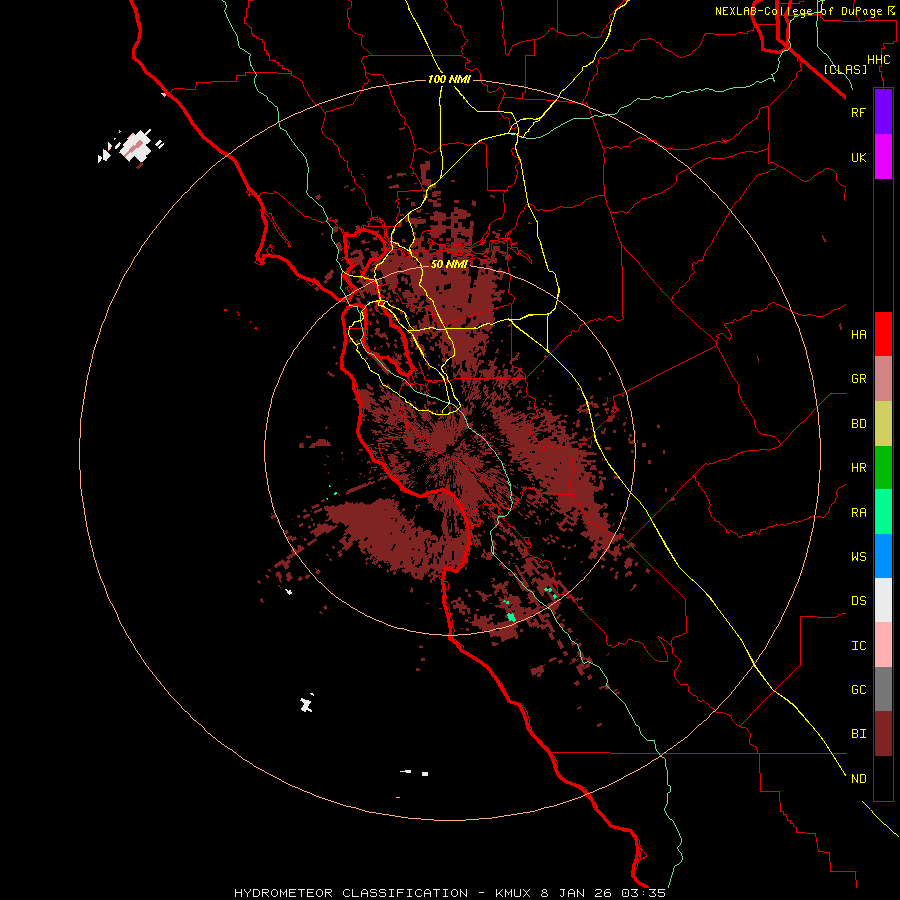Viewport: 900px width, 900px height.
Task: Select the IC light pink legend swatch
Action: coord(883,645)
